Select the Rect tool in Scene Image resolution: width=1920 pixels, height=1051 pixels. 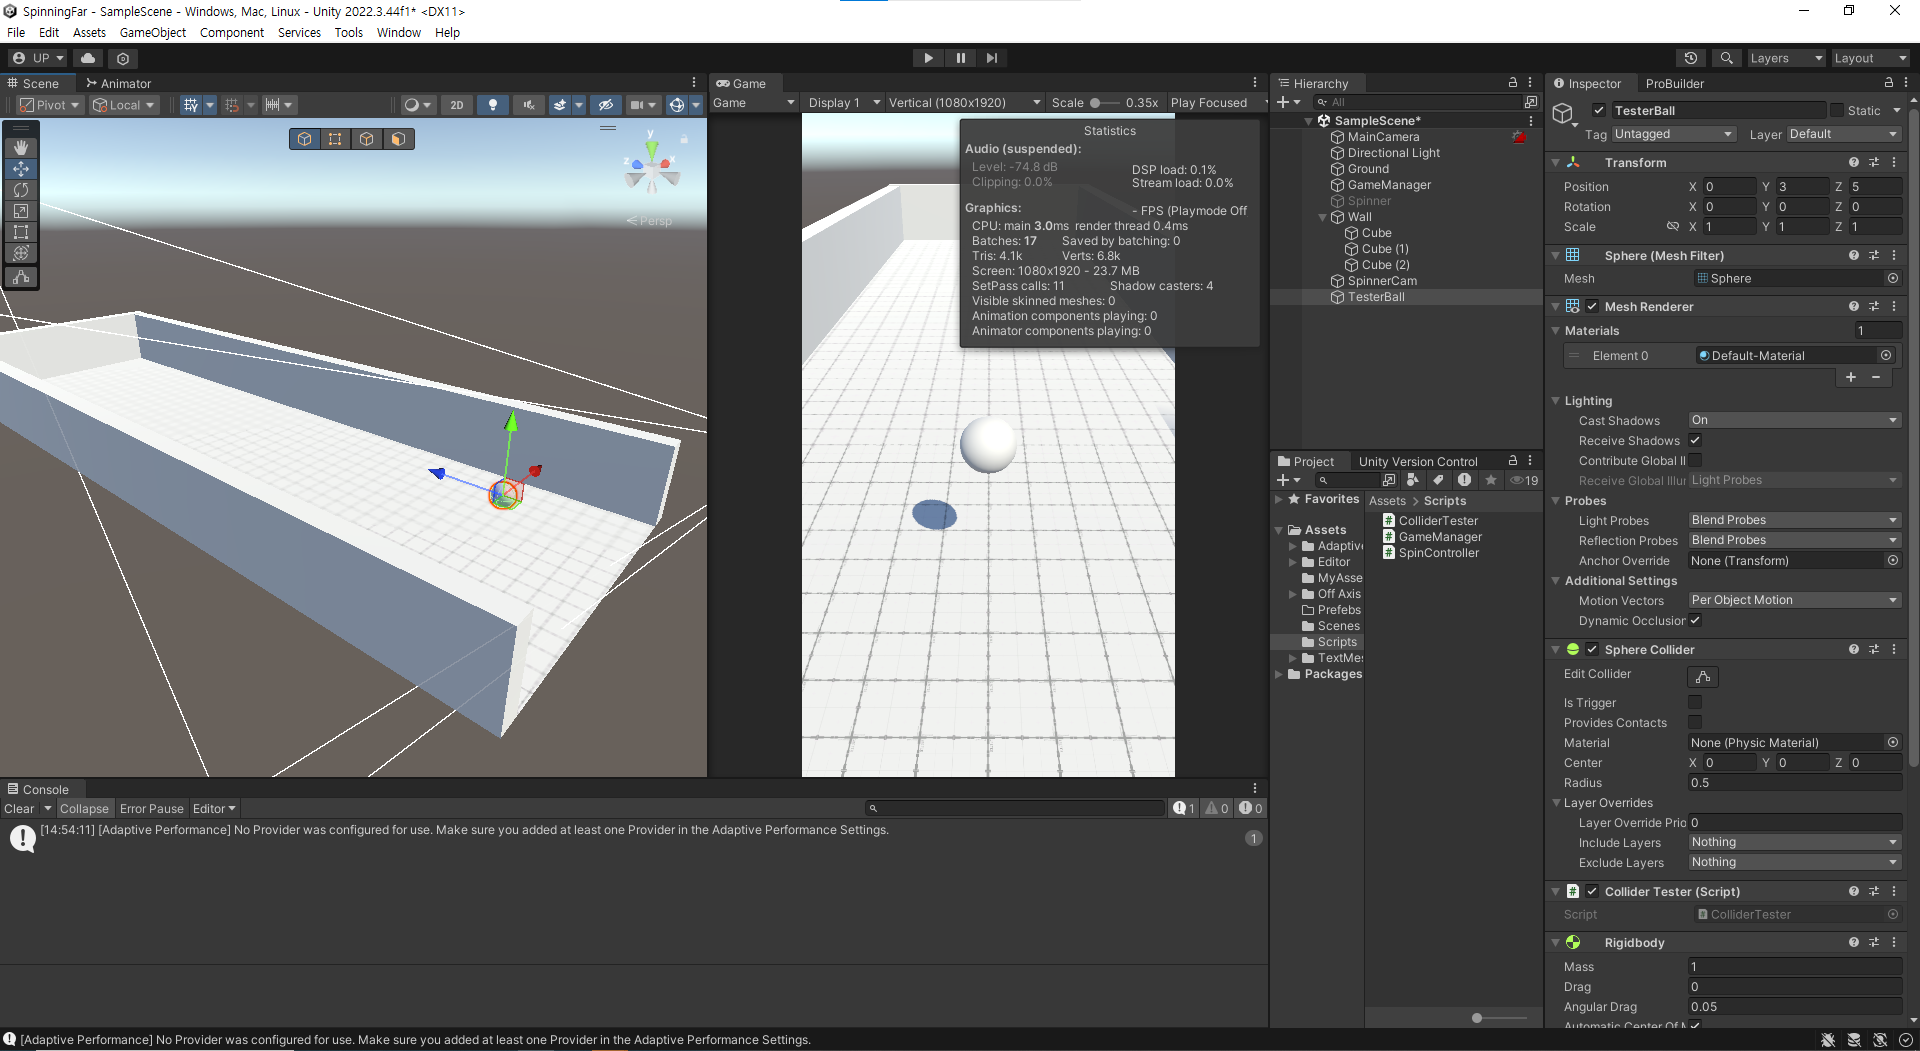[x=21, y=232]
